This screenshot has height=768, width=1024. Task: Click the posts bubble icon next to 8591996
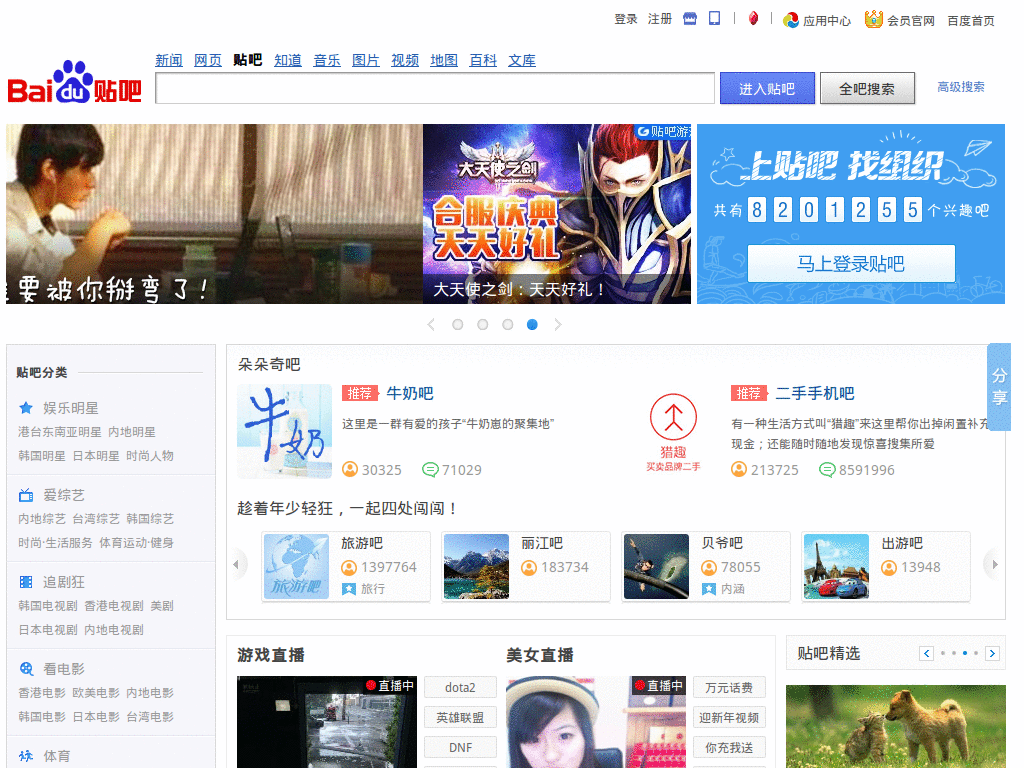click(827, 470)
